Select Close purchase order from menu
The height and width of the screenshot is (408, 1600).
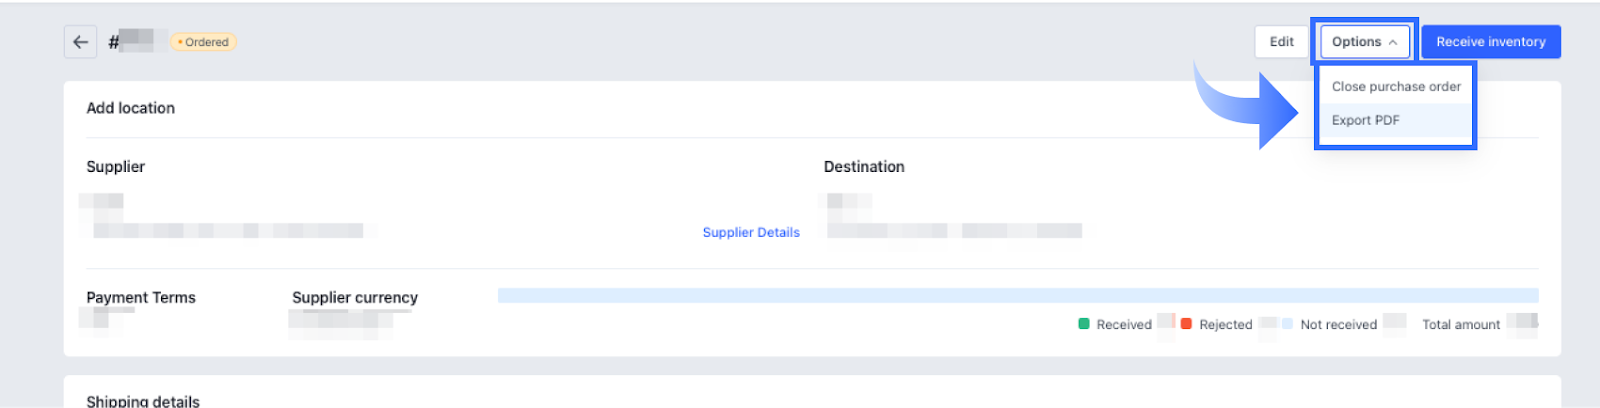click(1395, 87)
